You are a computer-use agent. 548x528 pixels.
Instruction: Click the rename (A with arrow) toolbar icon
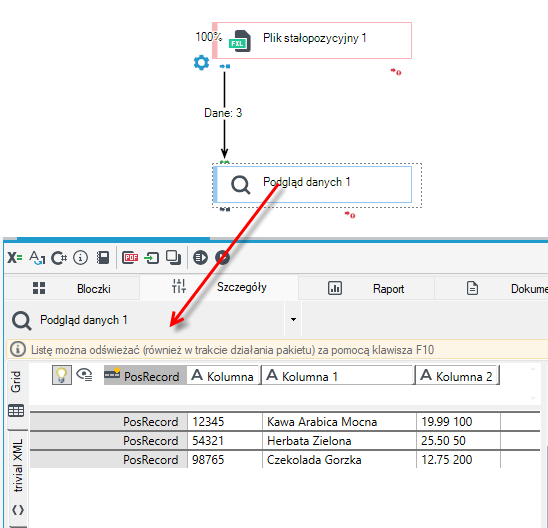point(37,258)
